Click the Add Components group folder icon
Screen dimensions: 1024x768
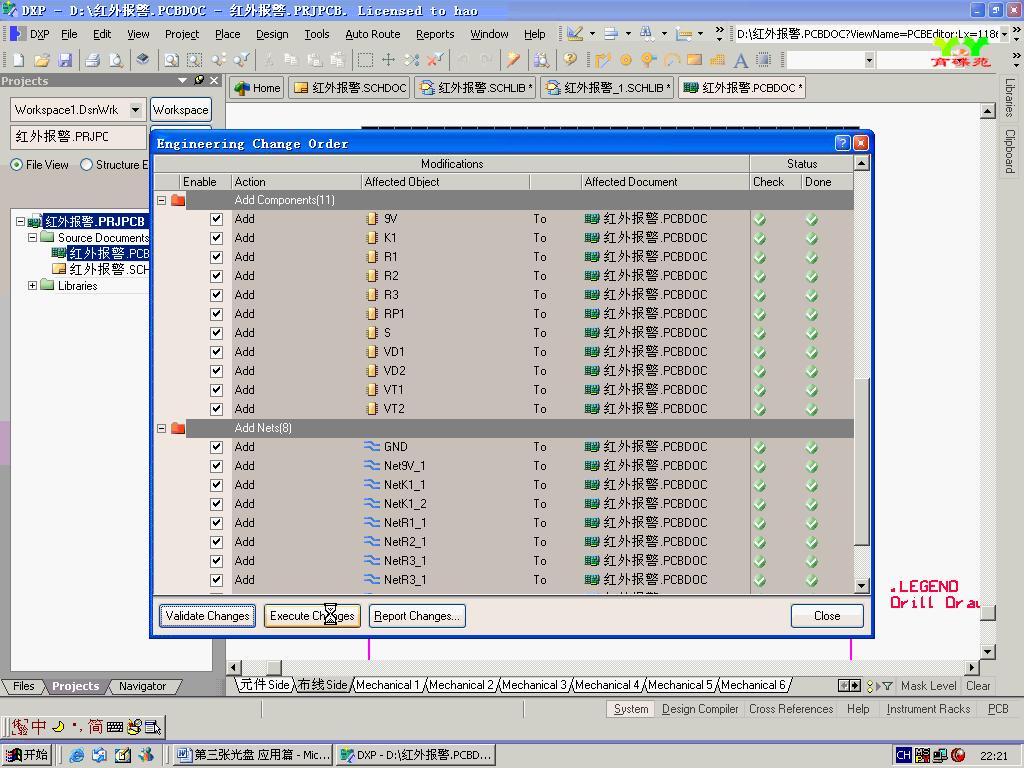(x=178, y=200)
